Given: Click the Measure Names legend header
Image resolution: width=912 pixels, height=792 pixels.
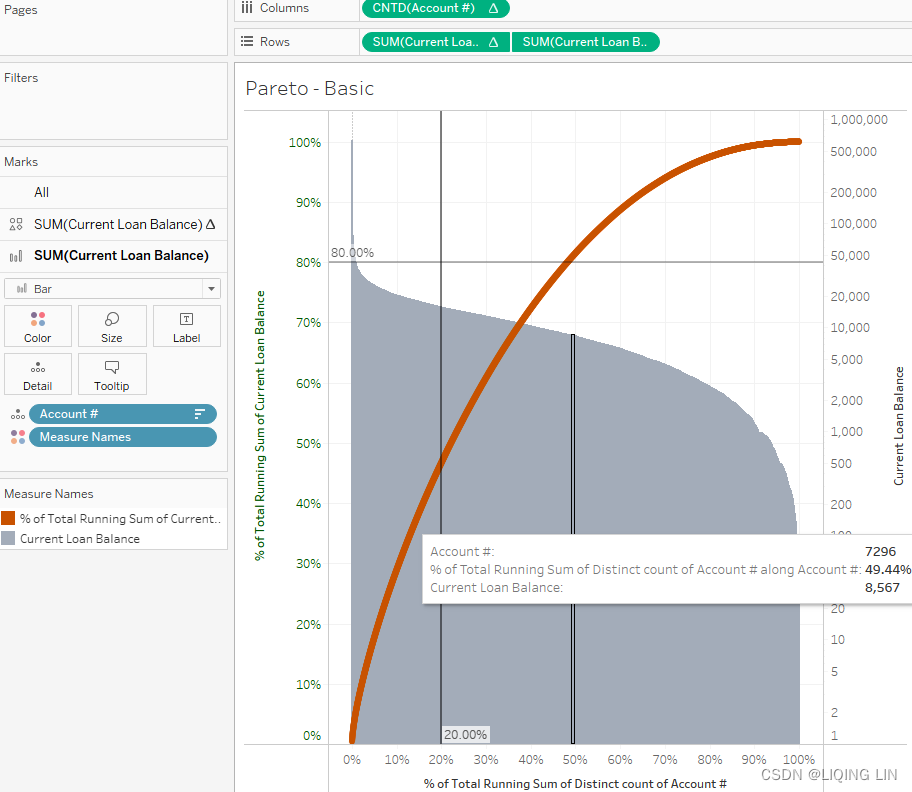Looking at the screenshot, I should click(x=49, y=494).
